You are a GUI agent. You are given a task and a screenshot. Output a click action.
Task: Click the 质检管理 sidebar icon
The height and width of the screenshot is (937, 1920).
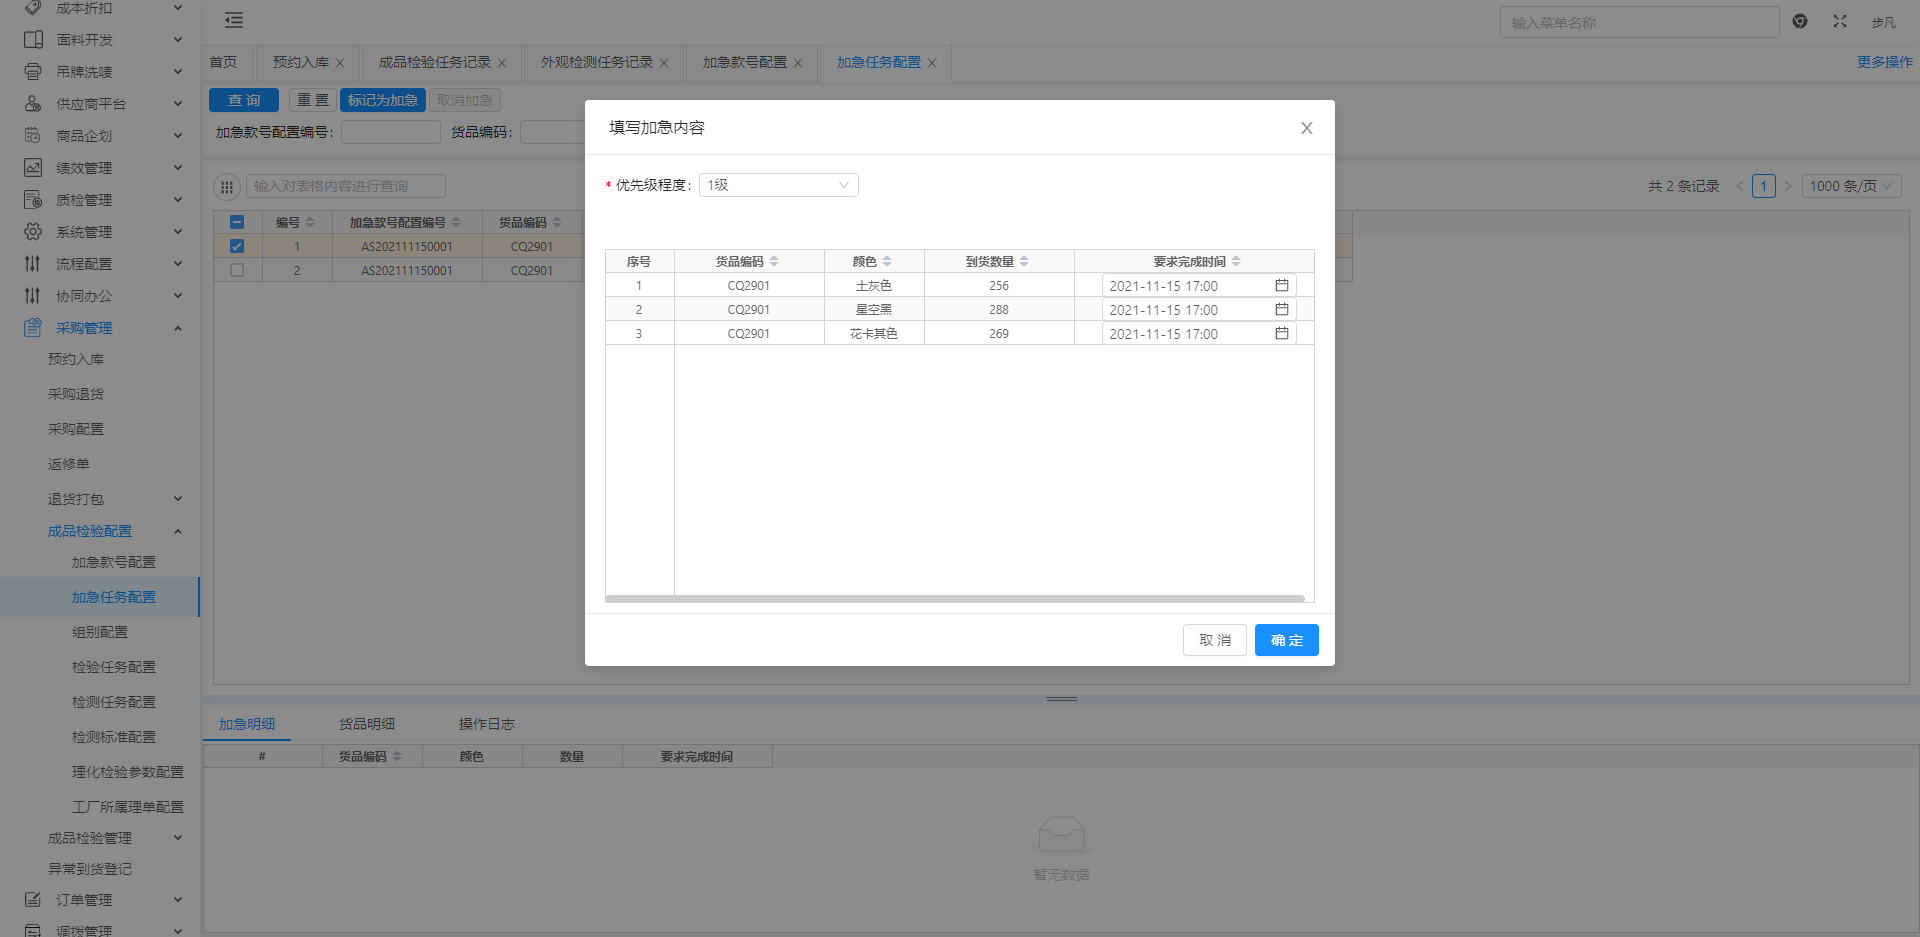[33, 200]
